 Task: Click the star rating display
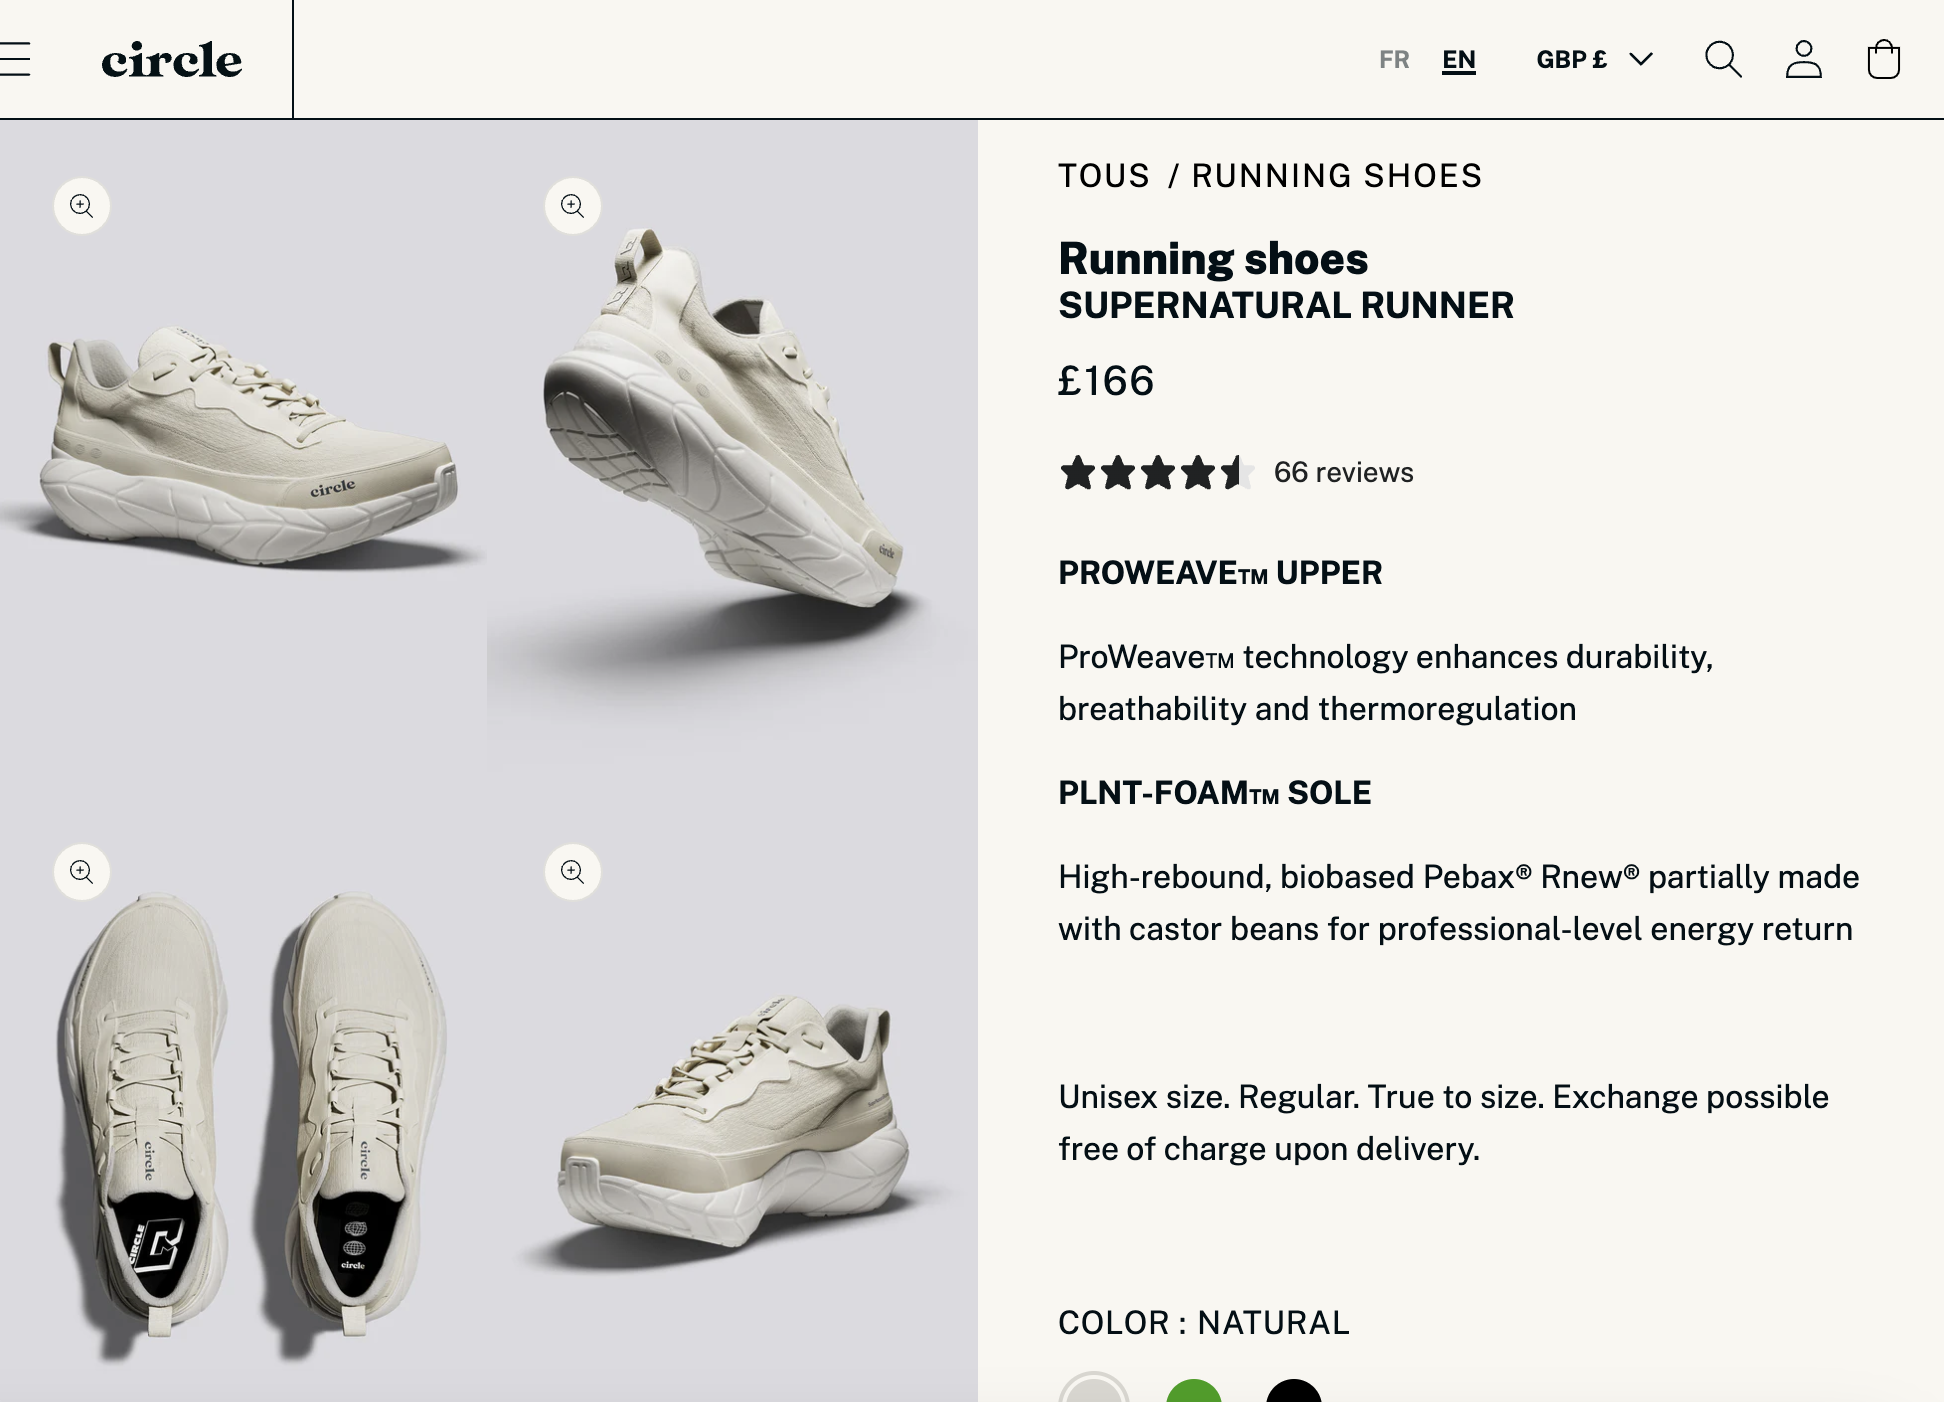[x=1157, y=472]
